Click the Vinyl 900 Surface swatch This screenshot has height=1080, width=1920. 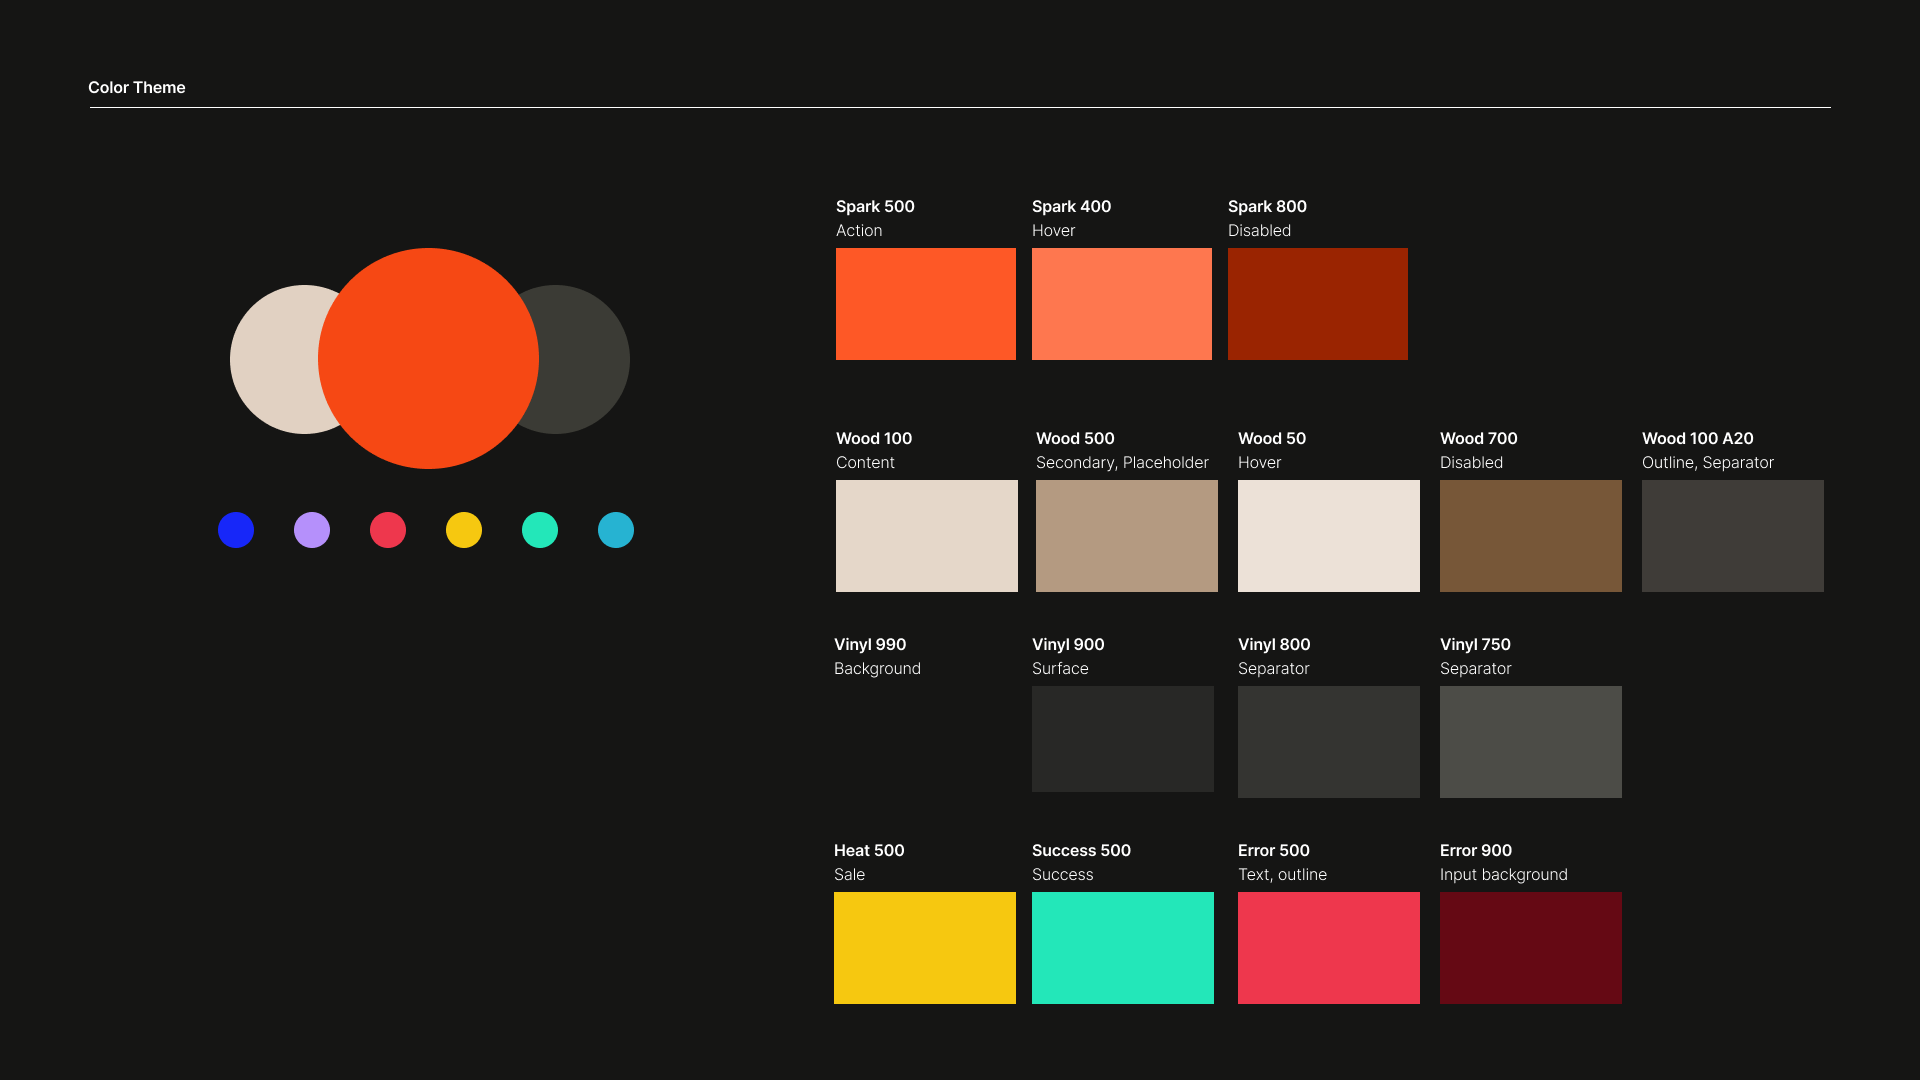coord(1122,739)
